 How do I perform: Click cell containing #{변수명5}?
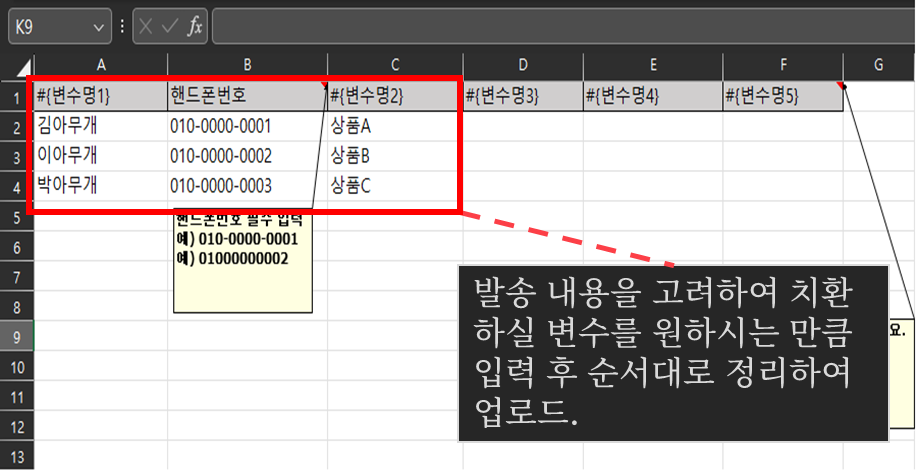(x=783, y=96)
